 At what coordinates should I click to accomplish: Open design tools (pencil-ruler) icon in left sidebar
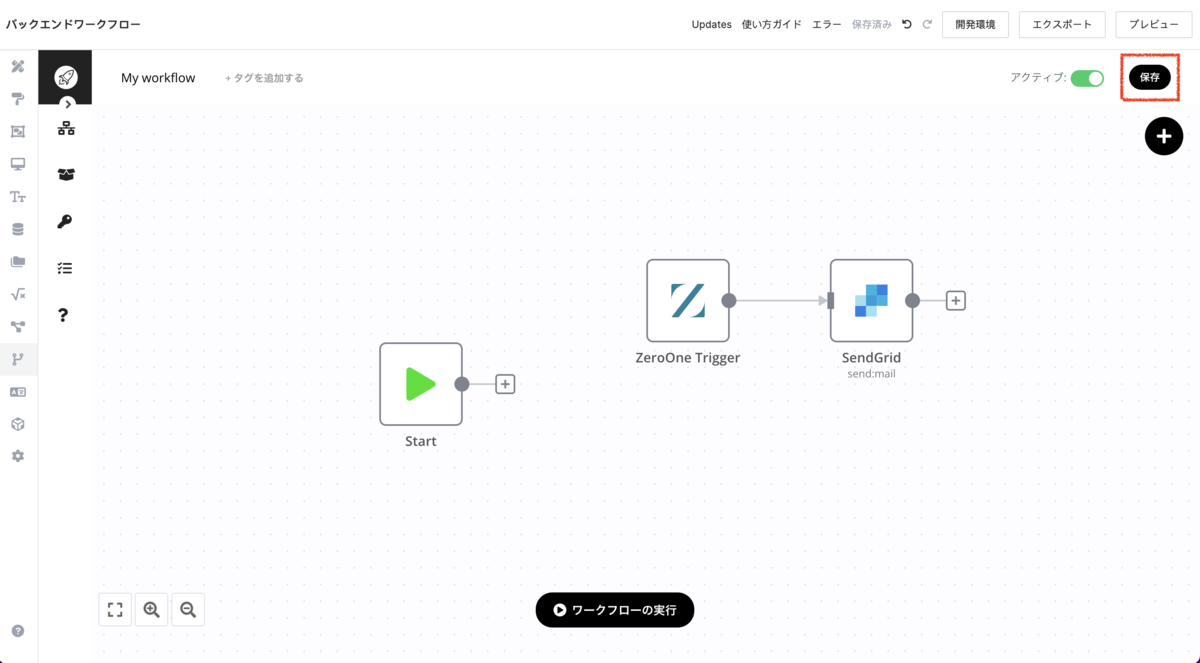(18, 66)
